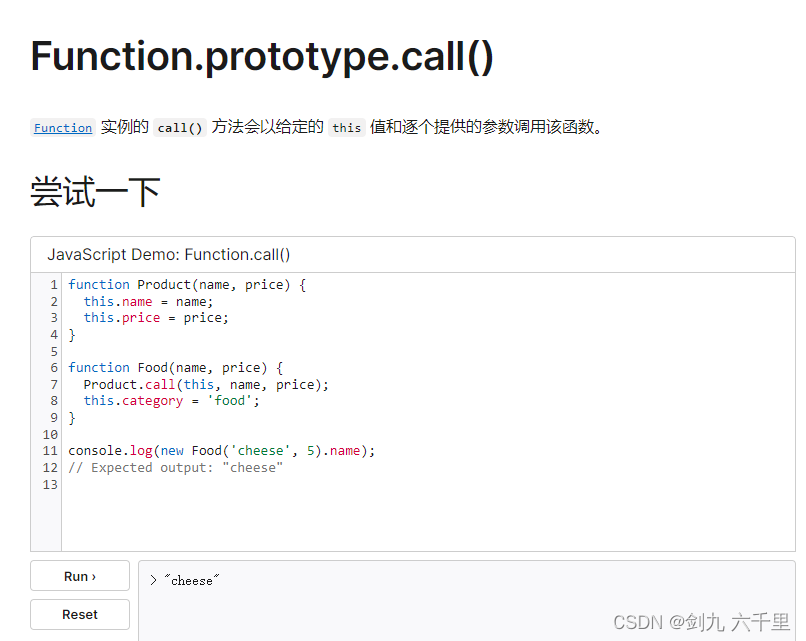Click line number 7 in the editor

53,384
